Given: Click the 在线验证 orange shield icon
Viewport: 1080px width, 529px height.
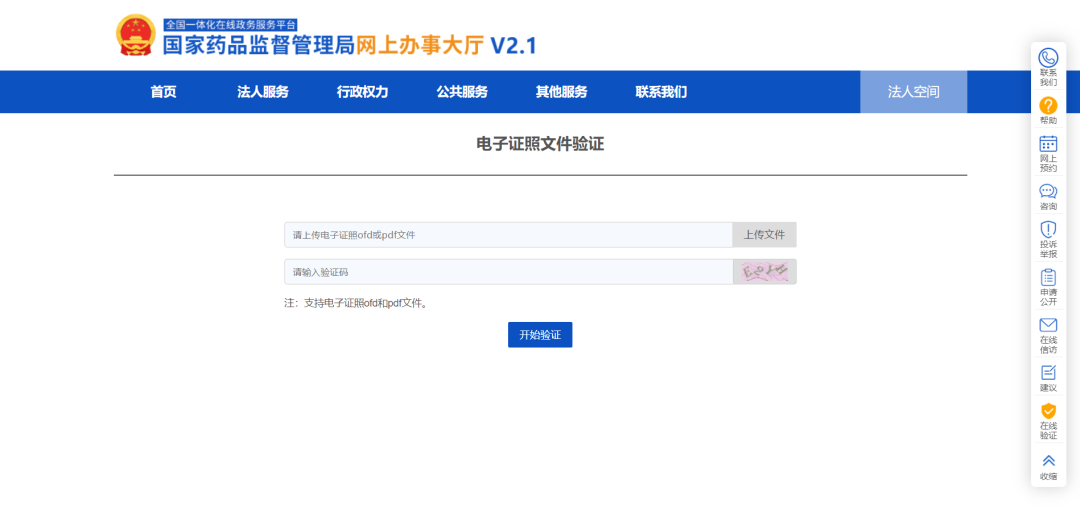Looking at the screenshot, I should pyautogui.click(x=1048, y=411).
